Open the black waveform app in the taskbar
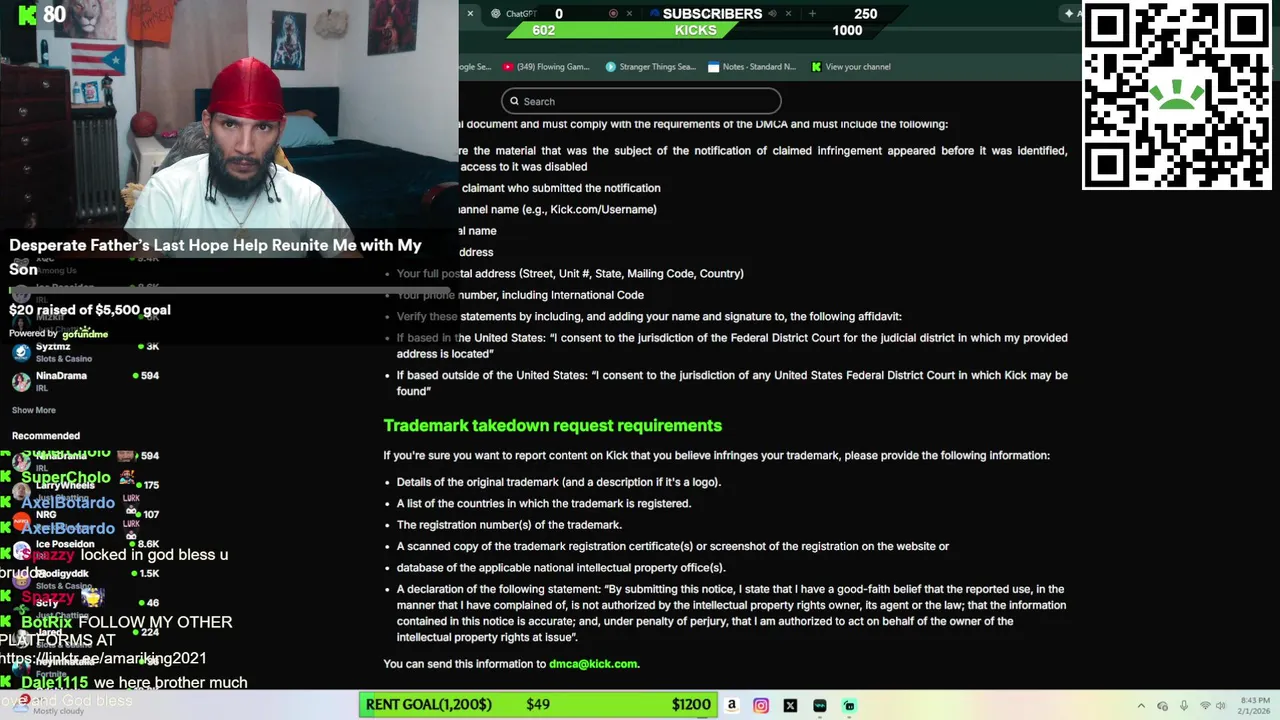 tap(820, 705)
